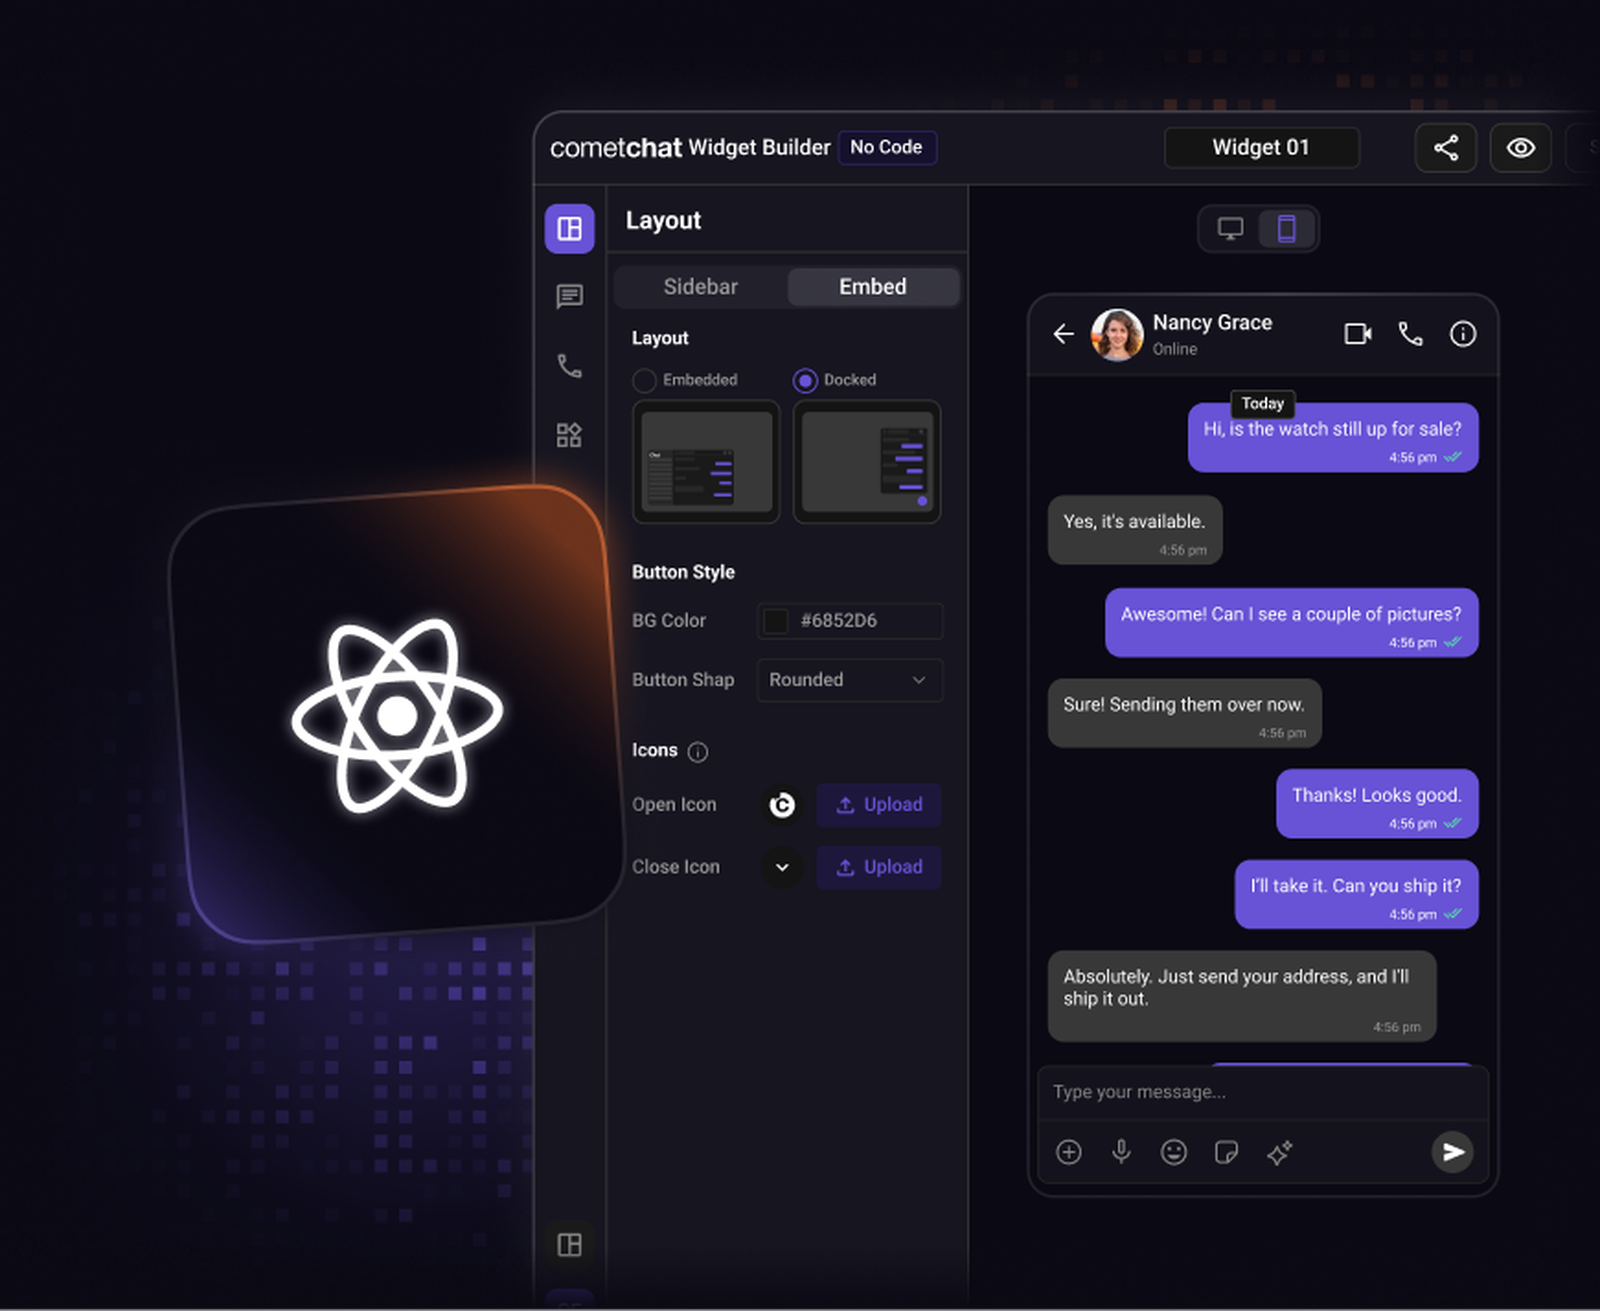This screenshot has width=1600, height=1311.
Task: Choose the Docked layout thumbnail
Action: (x=867, y=462)
